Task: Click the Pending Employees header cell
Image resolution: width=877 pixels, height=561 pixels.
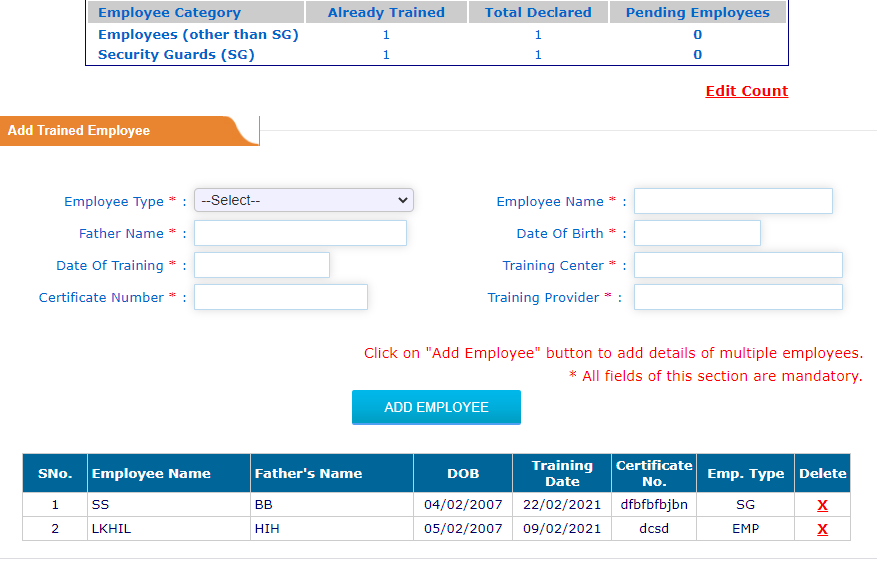Action: pos(697,13)
